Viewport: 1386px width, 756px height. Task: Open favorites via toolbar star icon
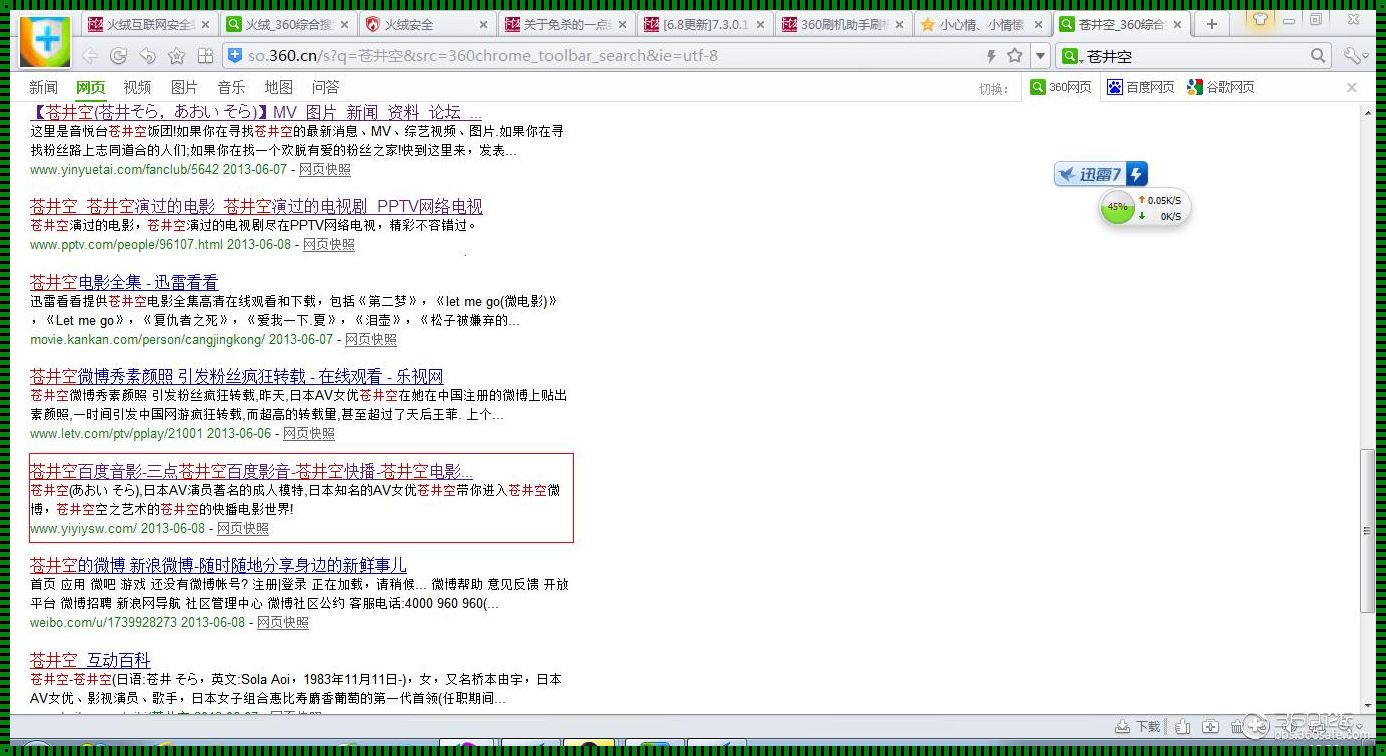(177, 56)
